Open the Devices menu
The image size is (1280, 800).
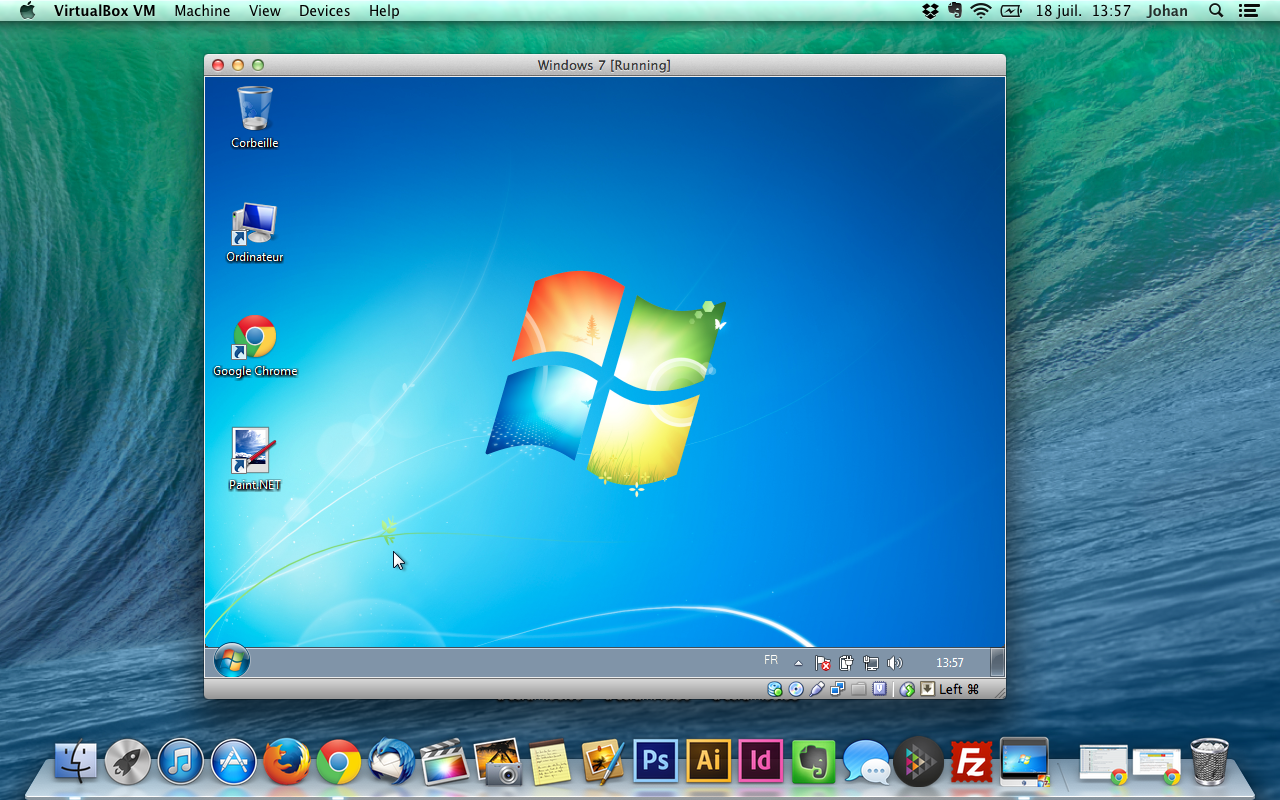(x=325, y=11)
